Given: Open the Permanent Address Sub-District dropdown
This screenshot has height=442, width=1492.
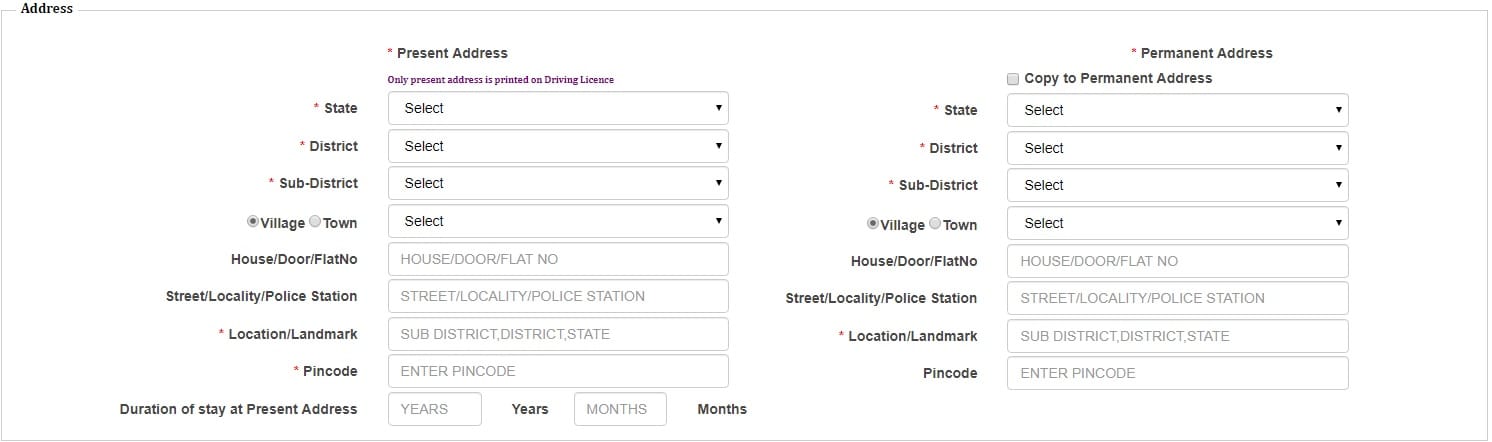Looking at the screenshot, I should (1177, 185).
